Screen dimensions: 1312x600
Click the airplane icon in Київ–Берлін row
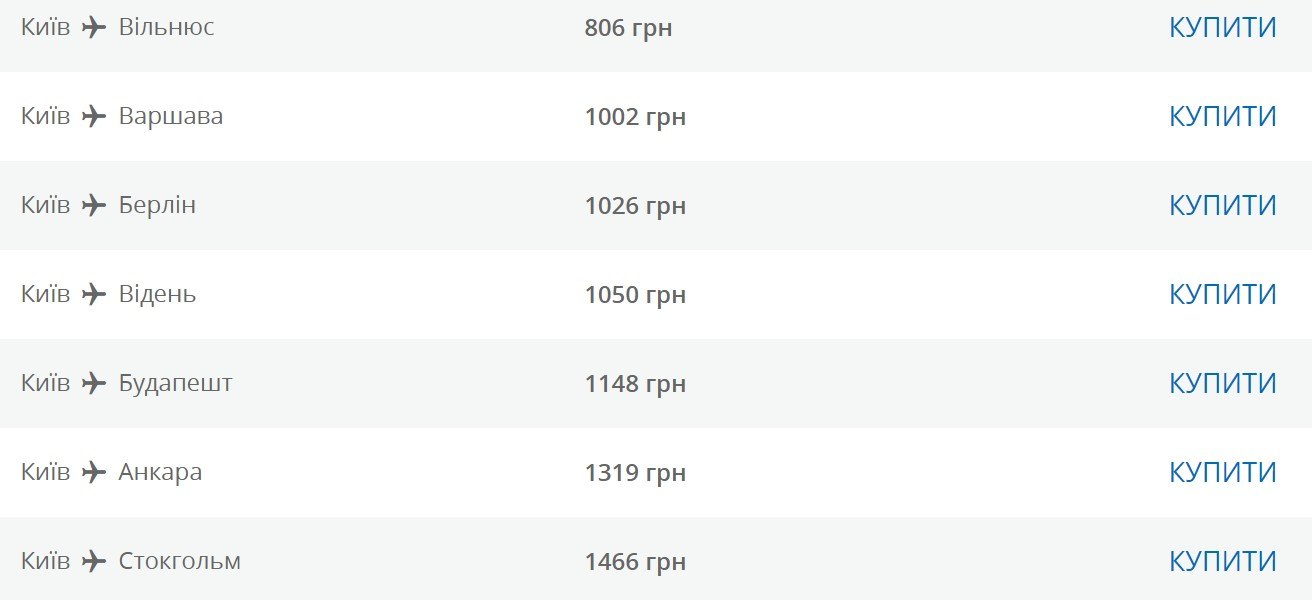pyautogui.click(x=94, y=206)
